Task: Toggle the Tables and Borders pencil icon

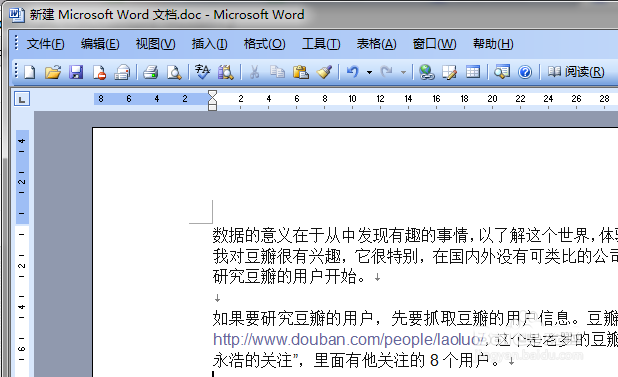Action: click(x=449, y=72)
